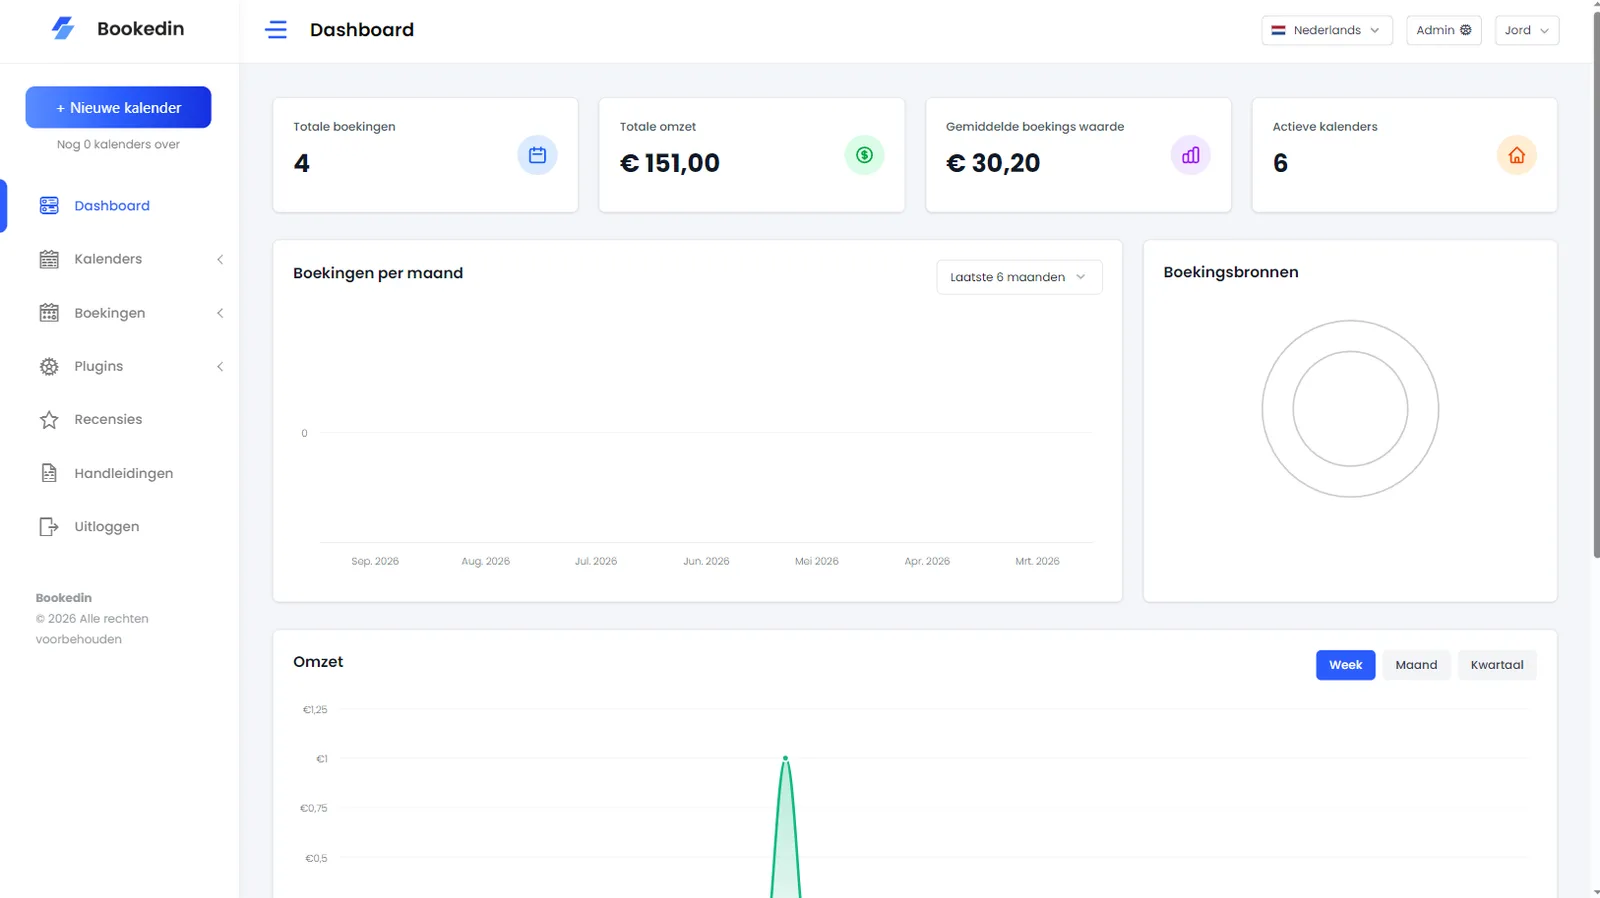The height and width of the screenshot is (898, 1600).
Task: Click the Plugins gear icon
Action: [x=49, y=366]
